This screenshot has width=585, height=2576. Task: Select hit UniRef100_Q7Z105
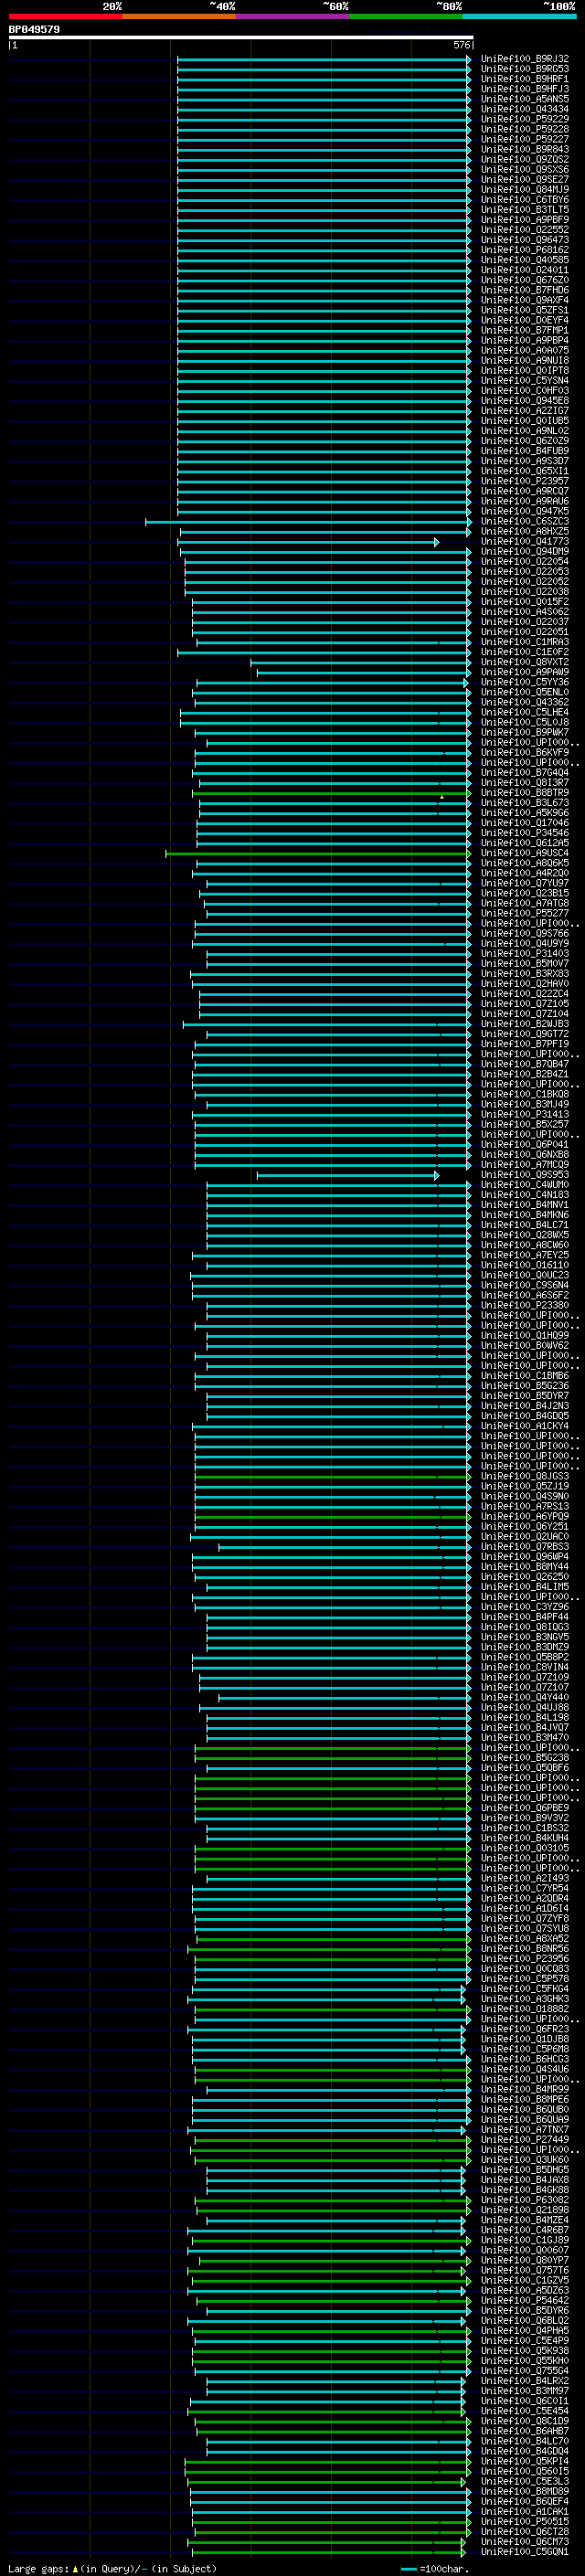click(x=525, y=1004)
